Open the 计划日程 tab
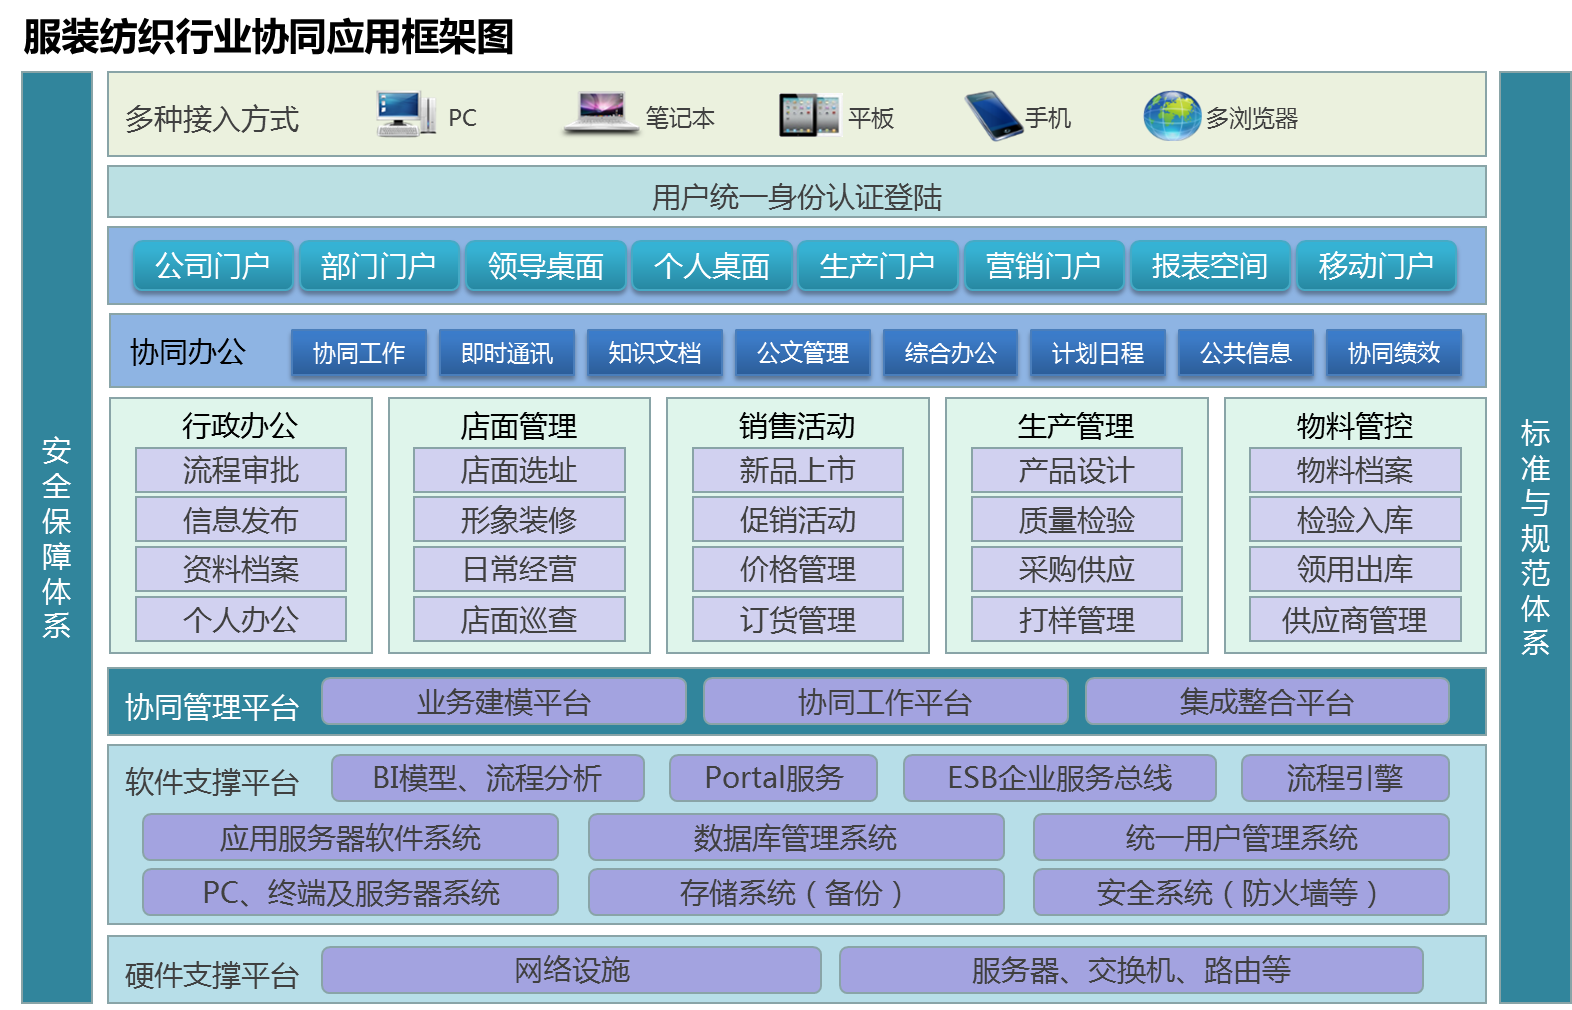Image resolution: width=1572 pixels, height=1010 pixels. pyautogui.click(x=1098, y=353)
